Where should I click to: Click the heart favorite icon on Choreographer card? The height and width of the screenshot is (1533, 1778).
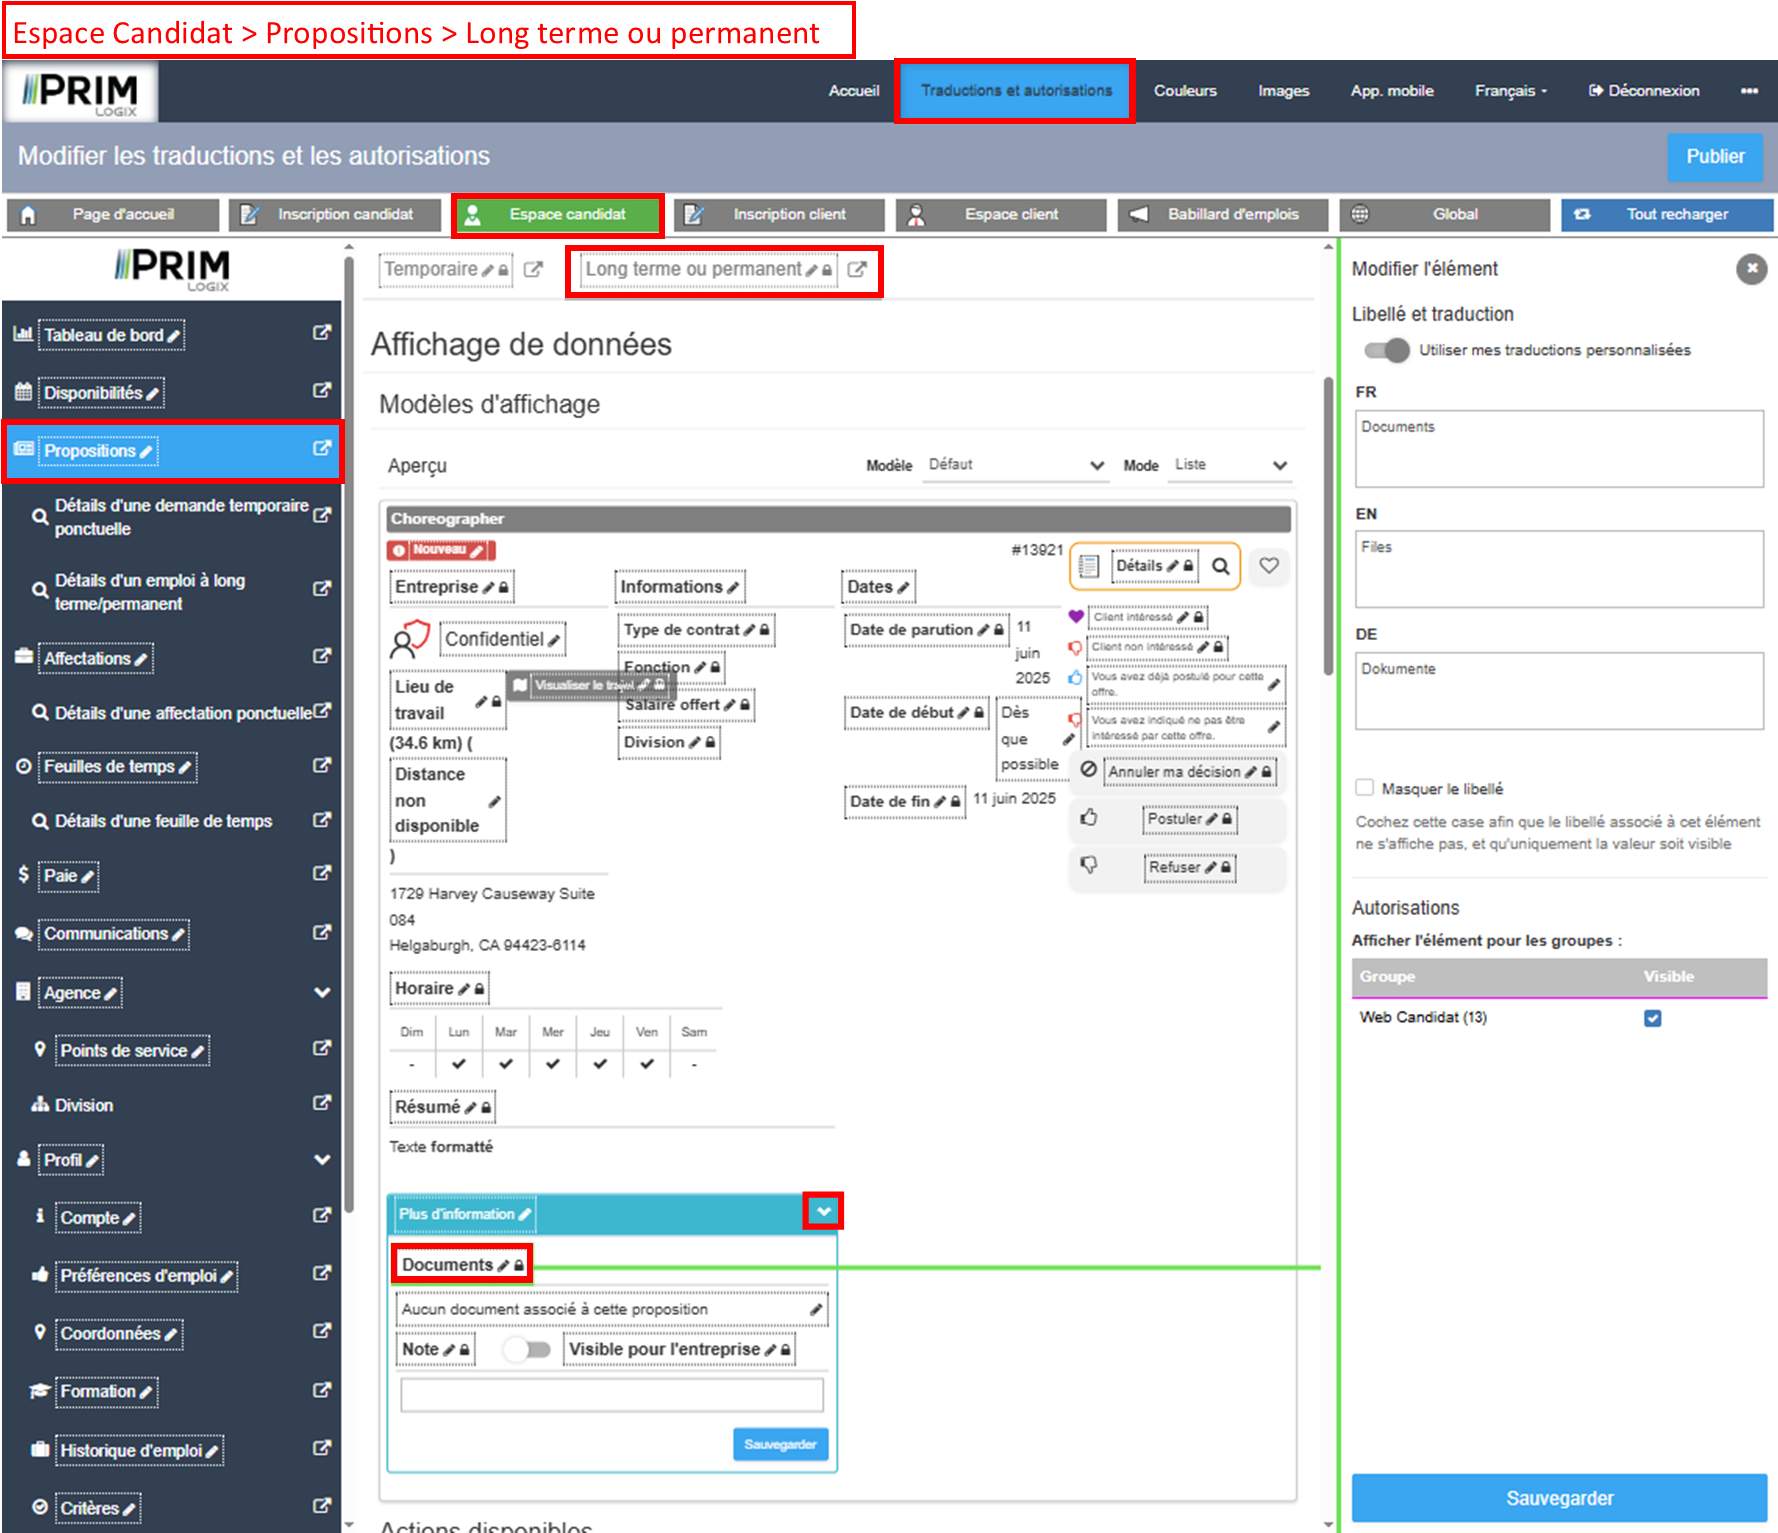click(x=1268, y=566)
